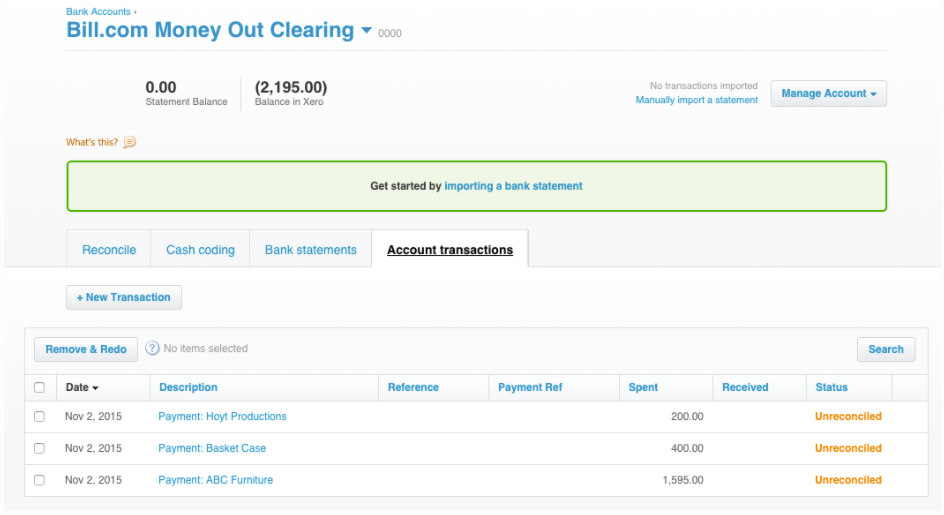Viewport: 944px width, 515px height.
Task: Click Unreconciled status for Hoyt Productions
Action: click(848, 416)
